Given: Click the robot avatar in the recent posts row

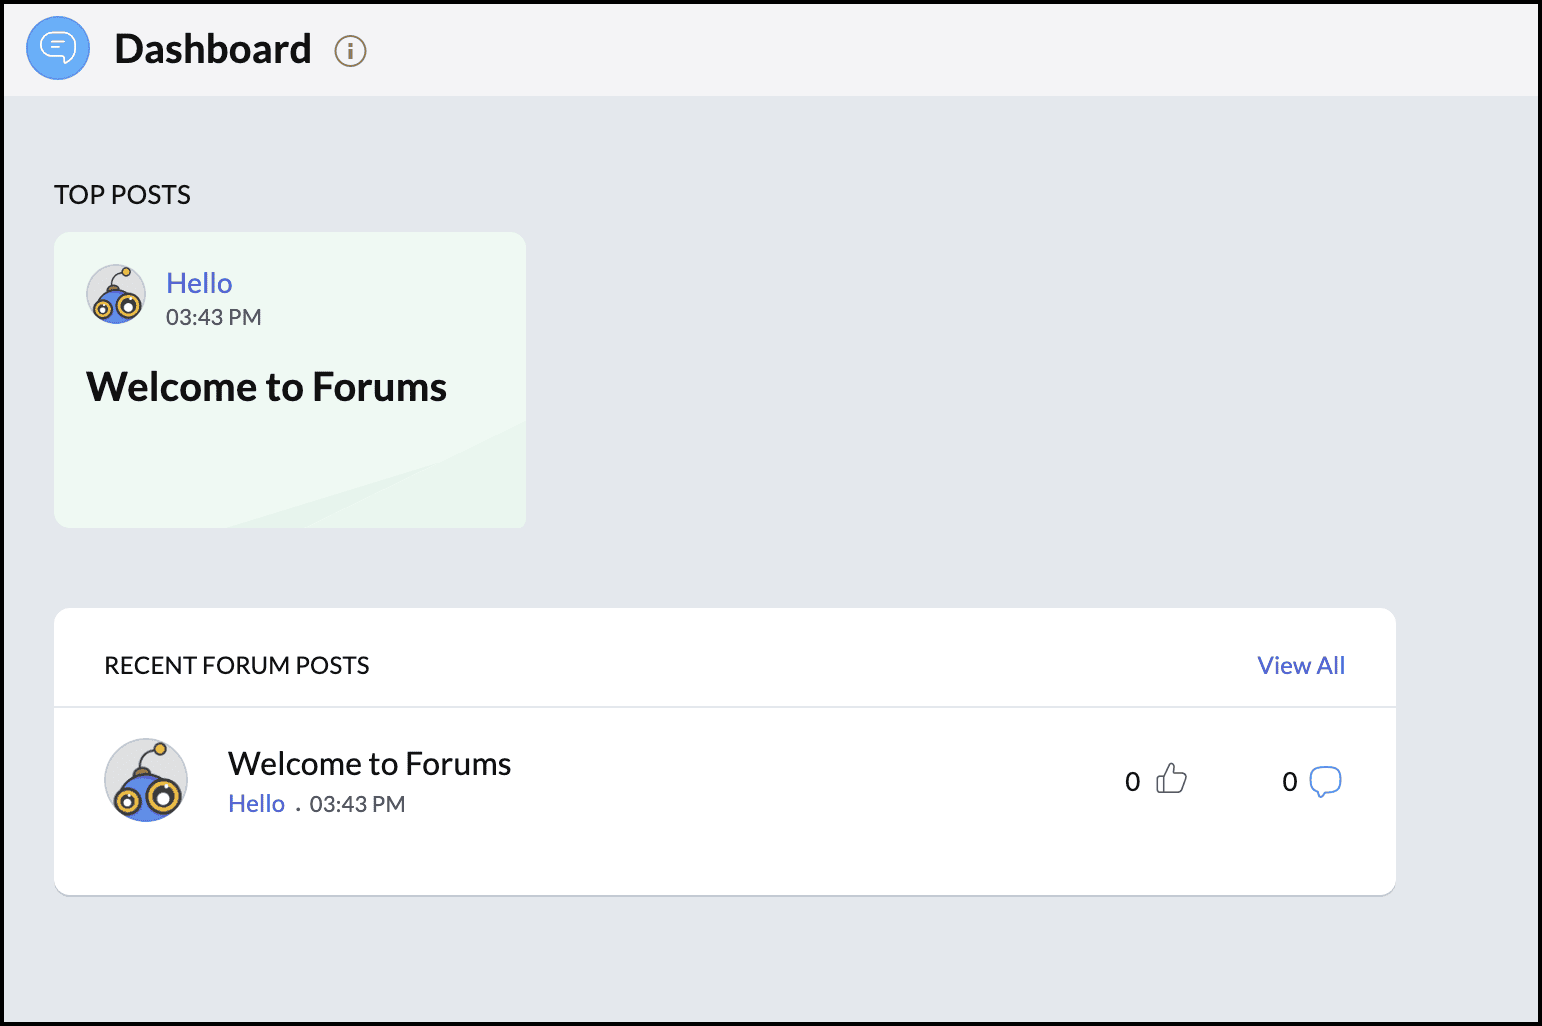Looking at the screenshot, I should (x=146, y=780).
